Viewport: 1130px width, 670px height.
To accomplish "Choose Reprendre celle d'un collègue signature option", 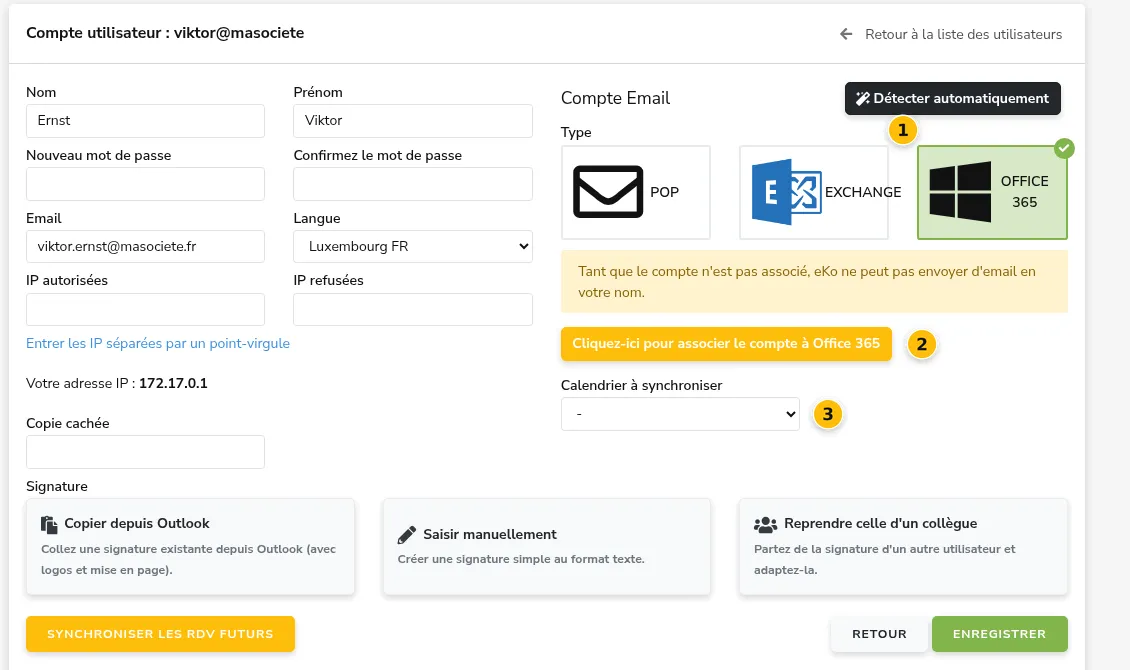I will coord(904,547).
